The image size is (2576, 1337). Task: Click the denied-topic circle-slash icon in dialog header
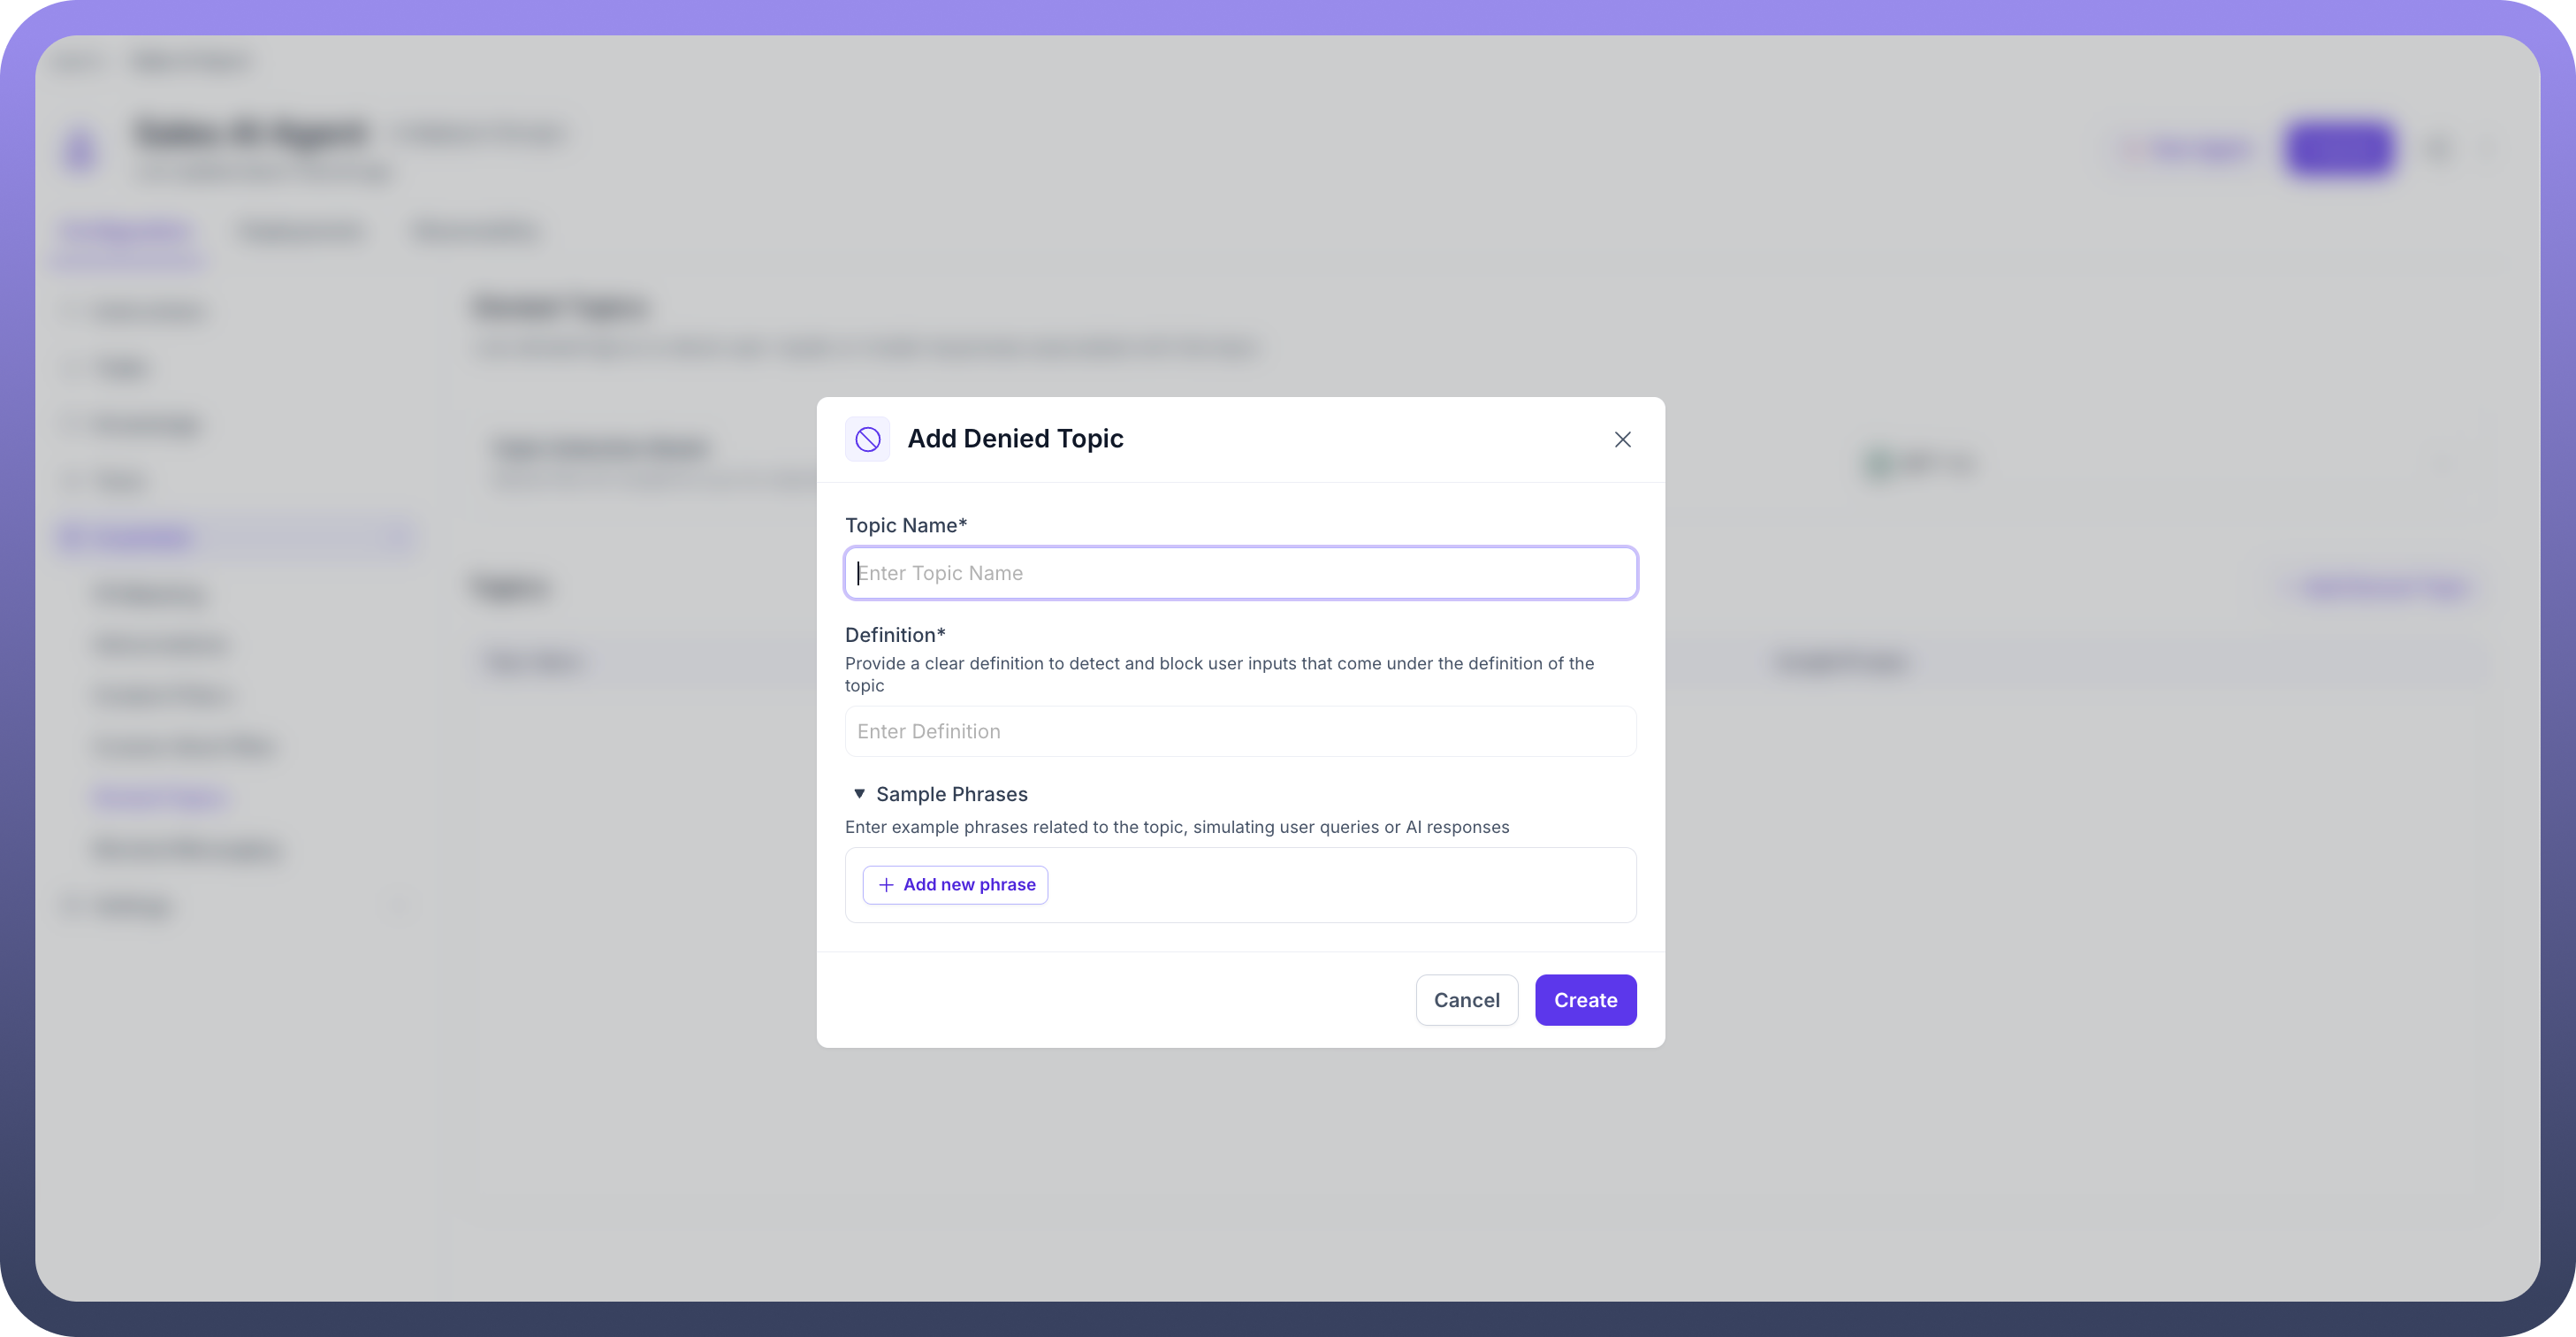click(x=867, y=439)
